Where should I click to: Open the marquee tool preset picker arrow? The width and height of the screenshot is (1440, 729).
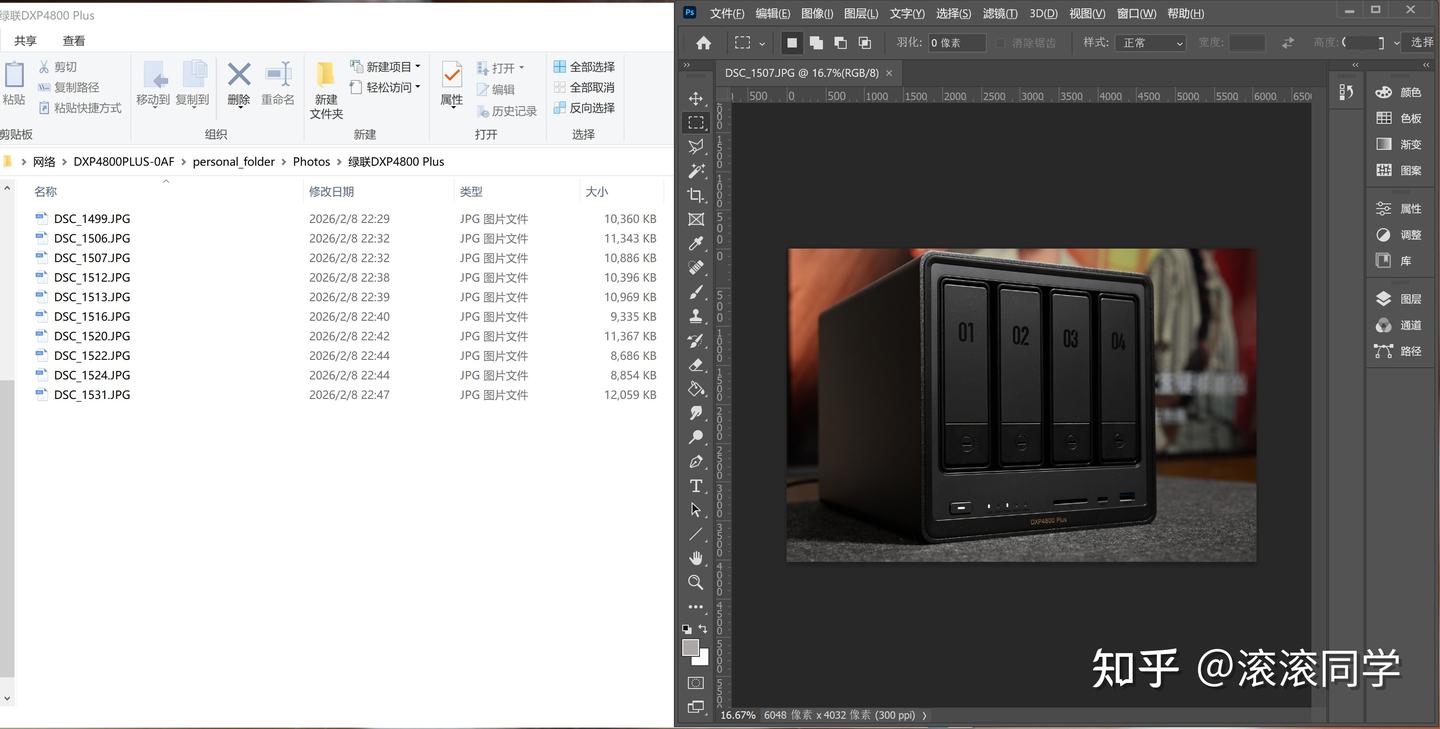point(762,44)
